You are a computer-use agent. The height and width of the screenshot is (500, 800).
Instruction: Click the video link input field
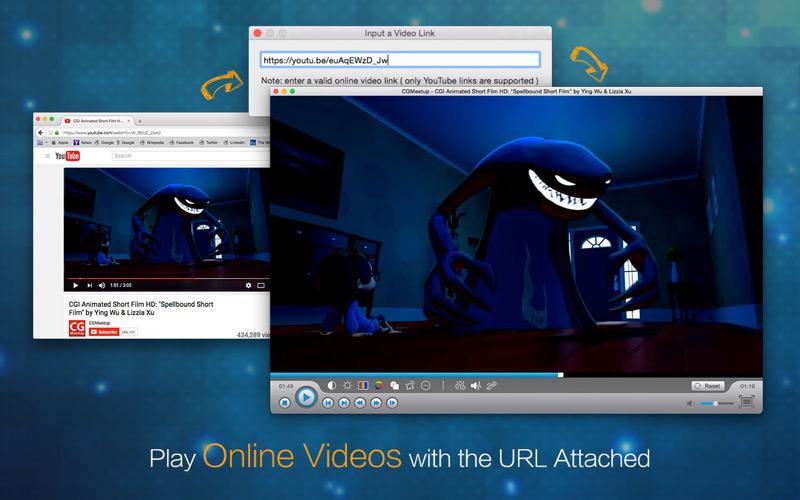coord(400,60)
